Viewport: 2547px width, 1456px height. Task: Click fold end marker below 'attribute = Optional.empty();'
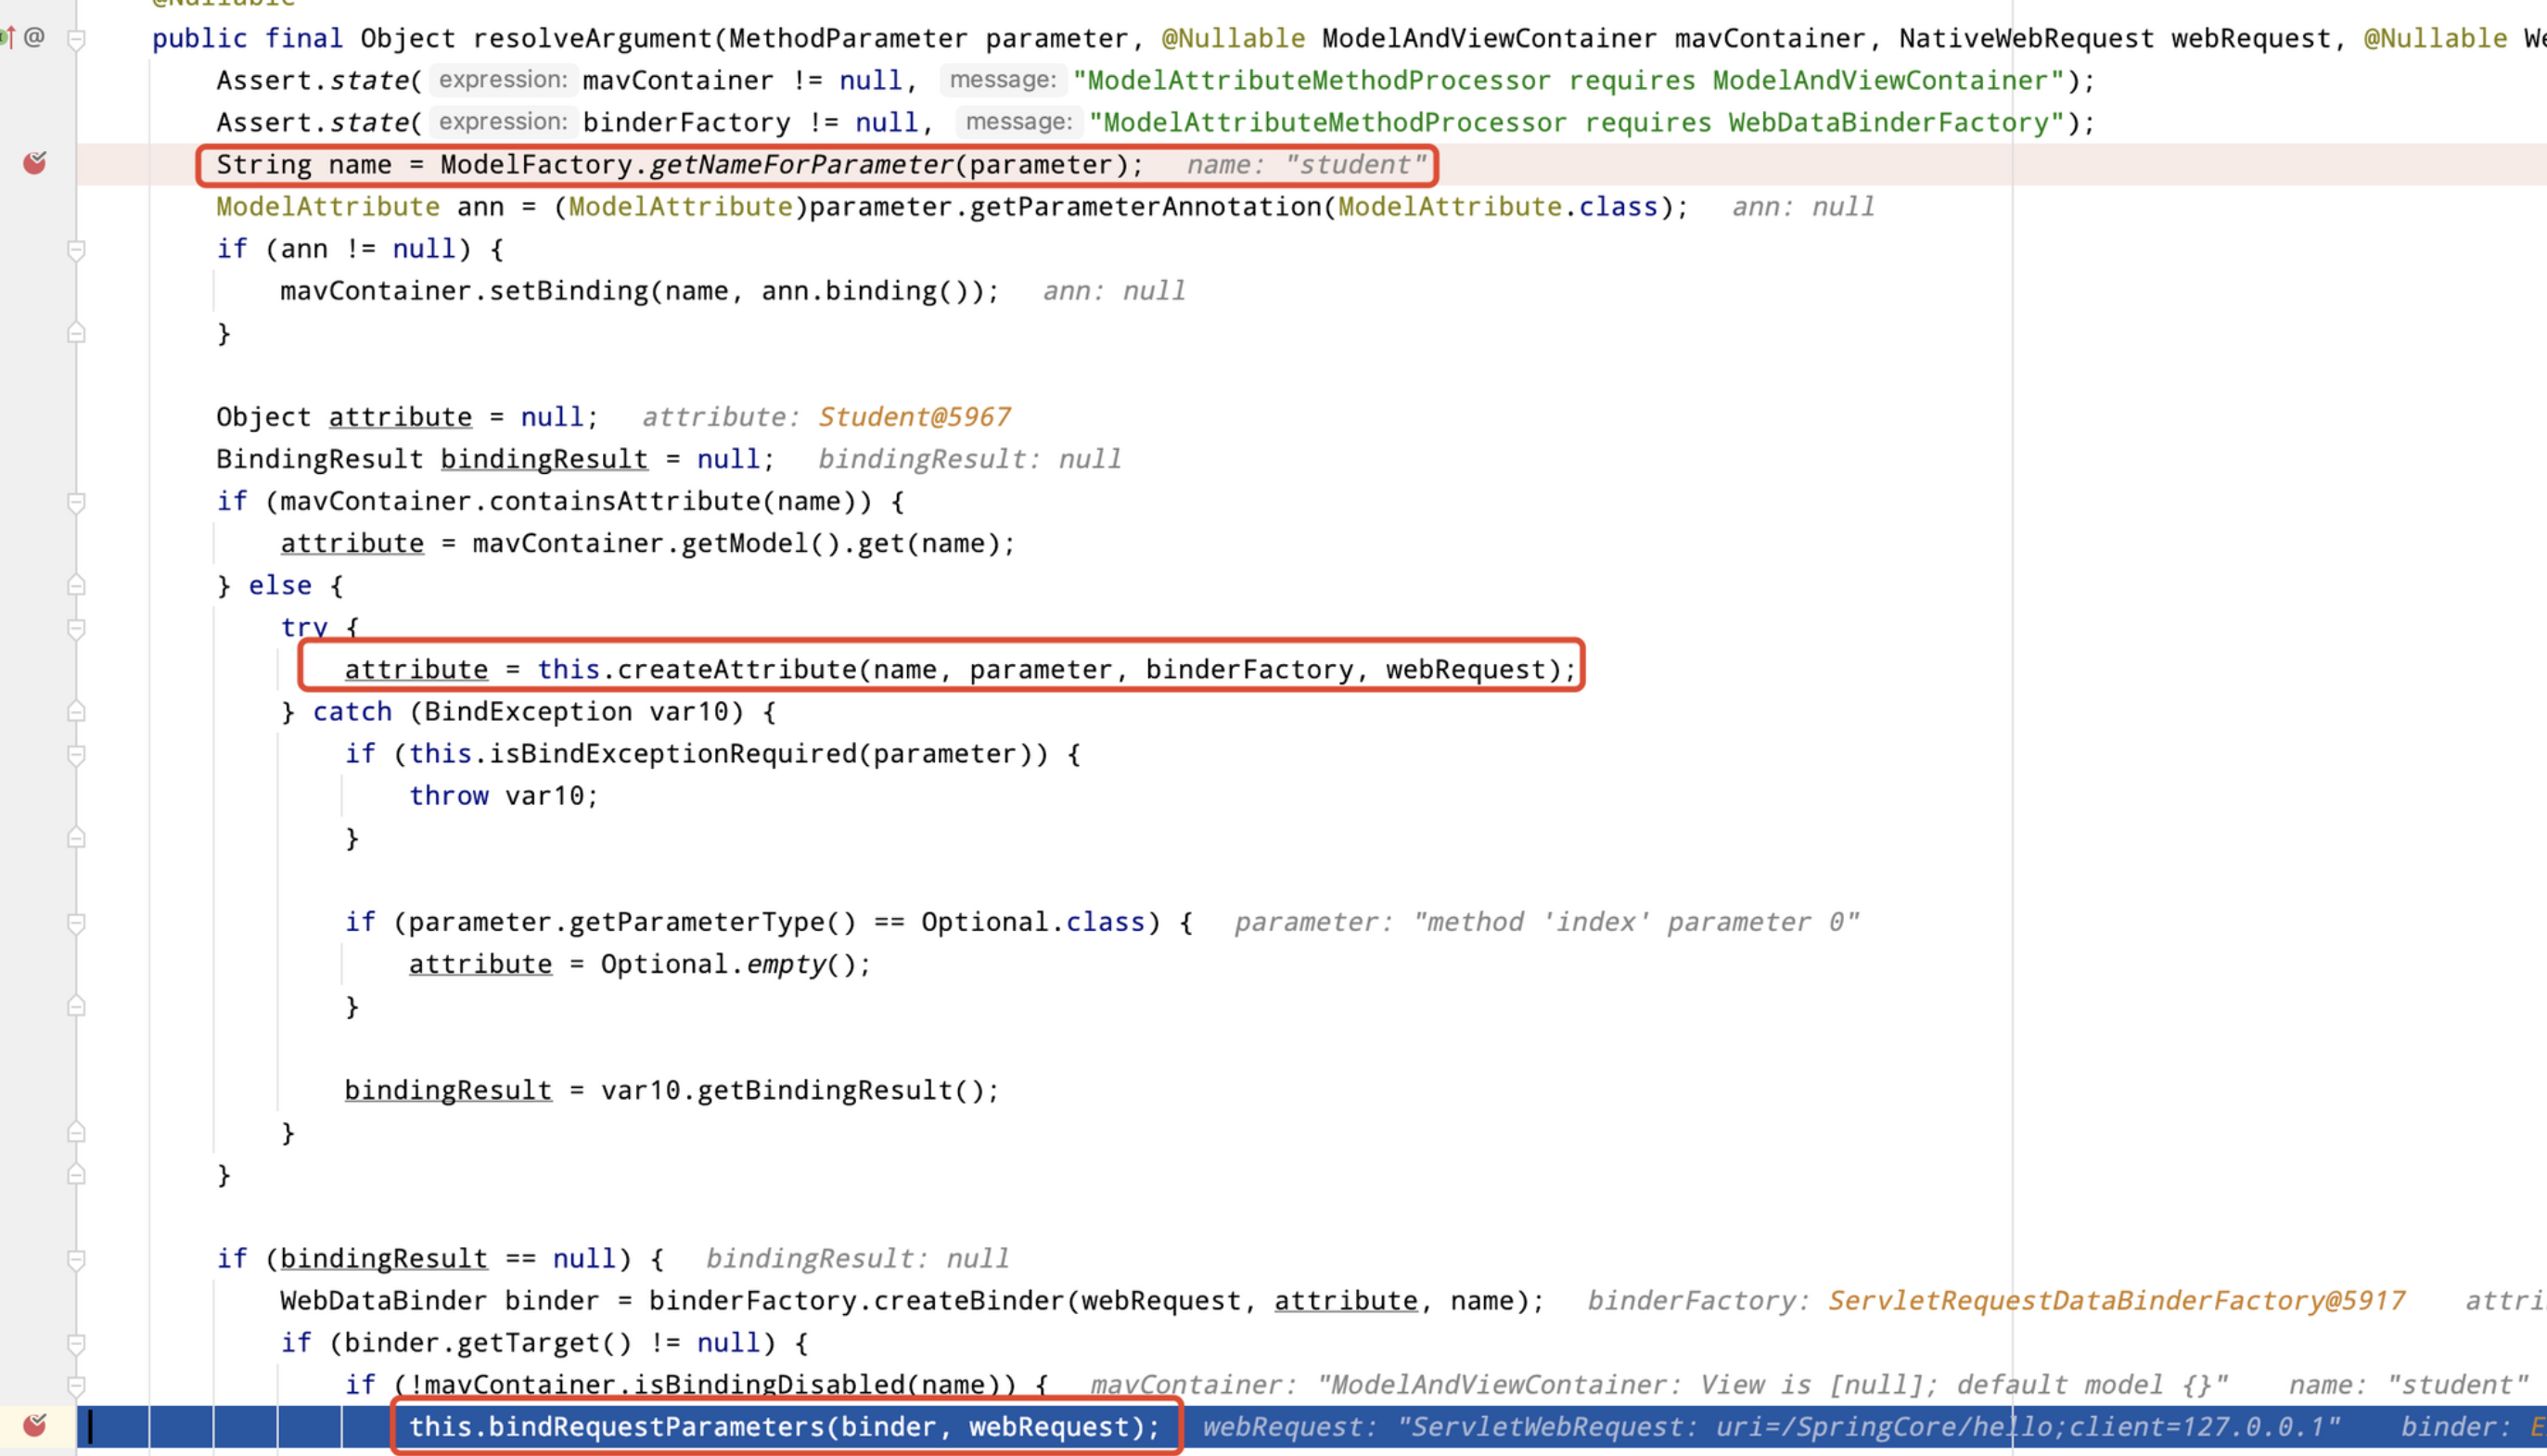point(76,1006)
